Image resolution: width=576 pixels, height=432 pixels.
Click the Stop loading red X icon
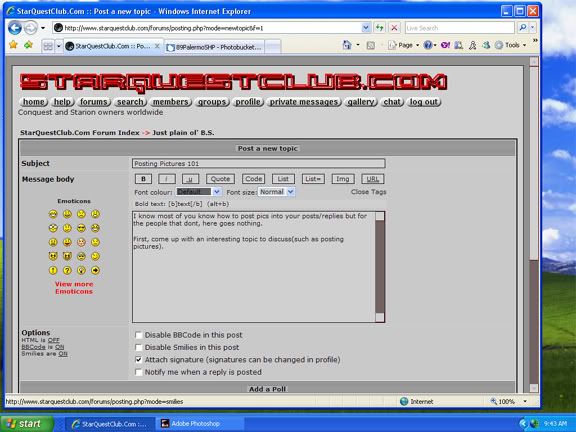394,28
